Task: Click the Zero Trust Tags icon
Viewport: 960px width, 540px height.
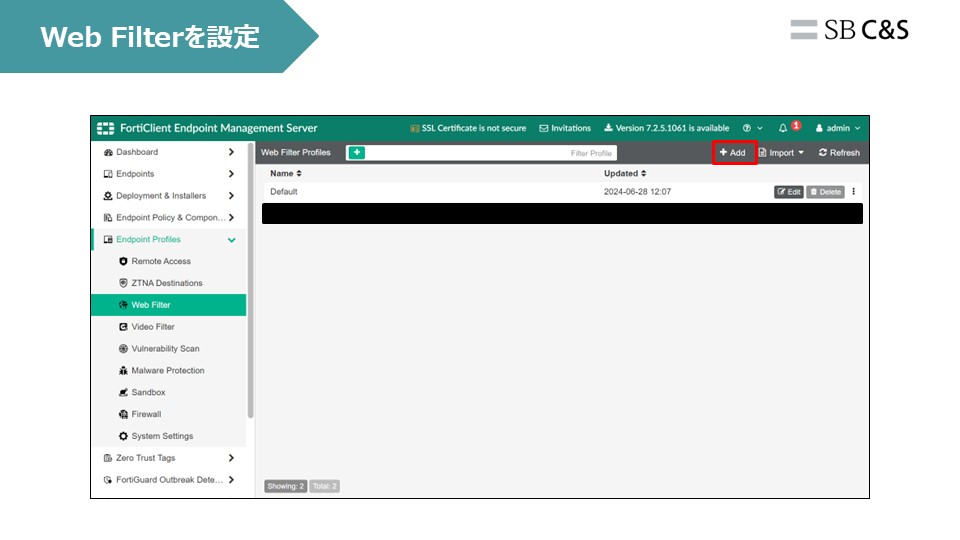Action: point(108,458)
